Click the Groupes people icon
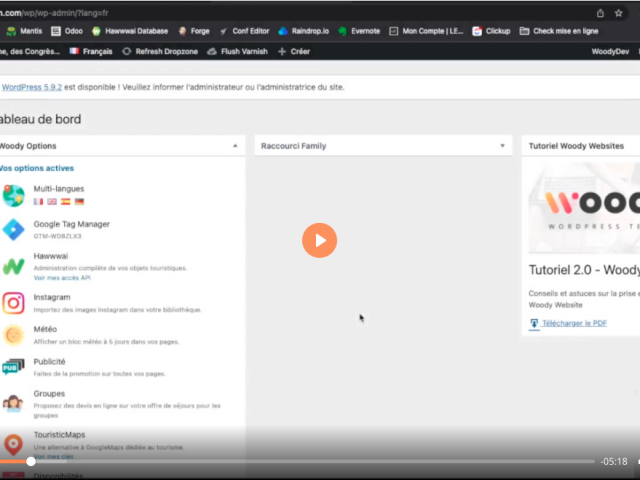The image size is (640, 480). tap(13, 403)
